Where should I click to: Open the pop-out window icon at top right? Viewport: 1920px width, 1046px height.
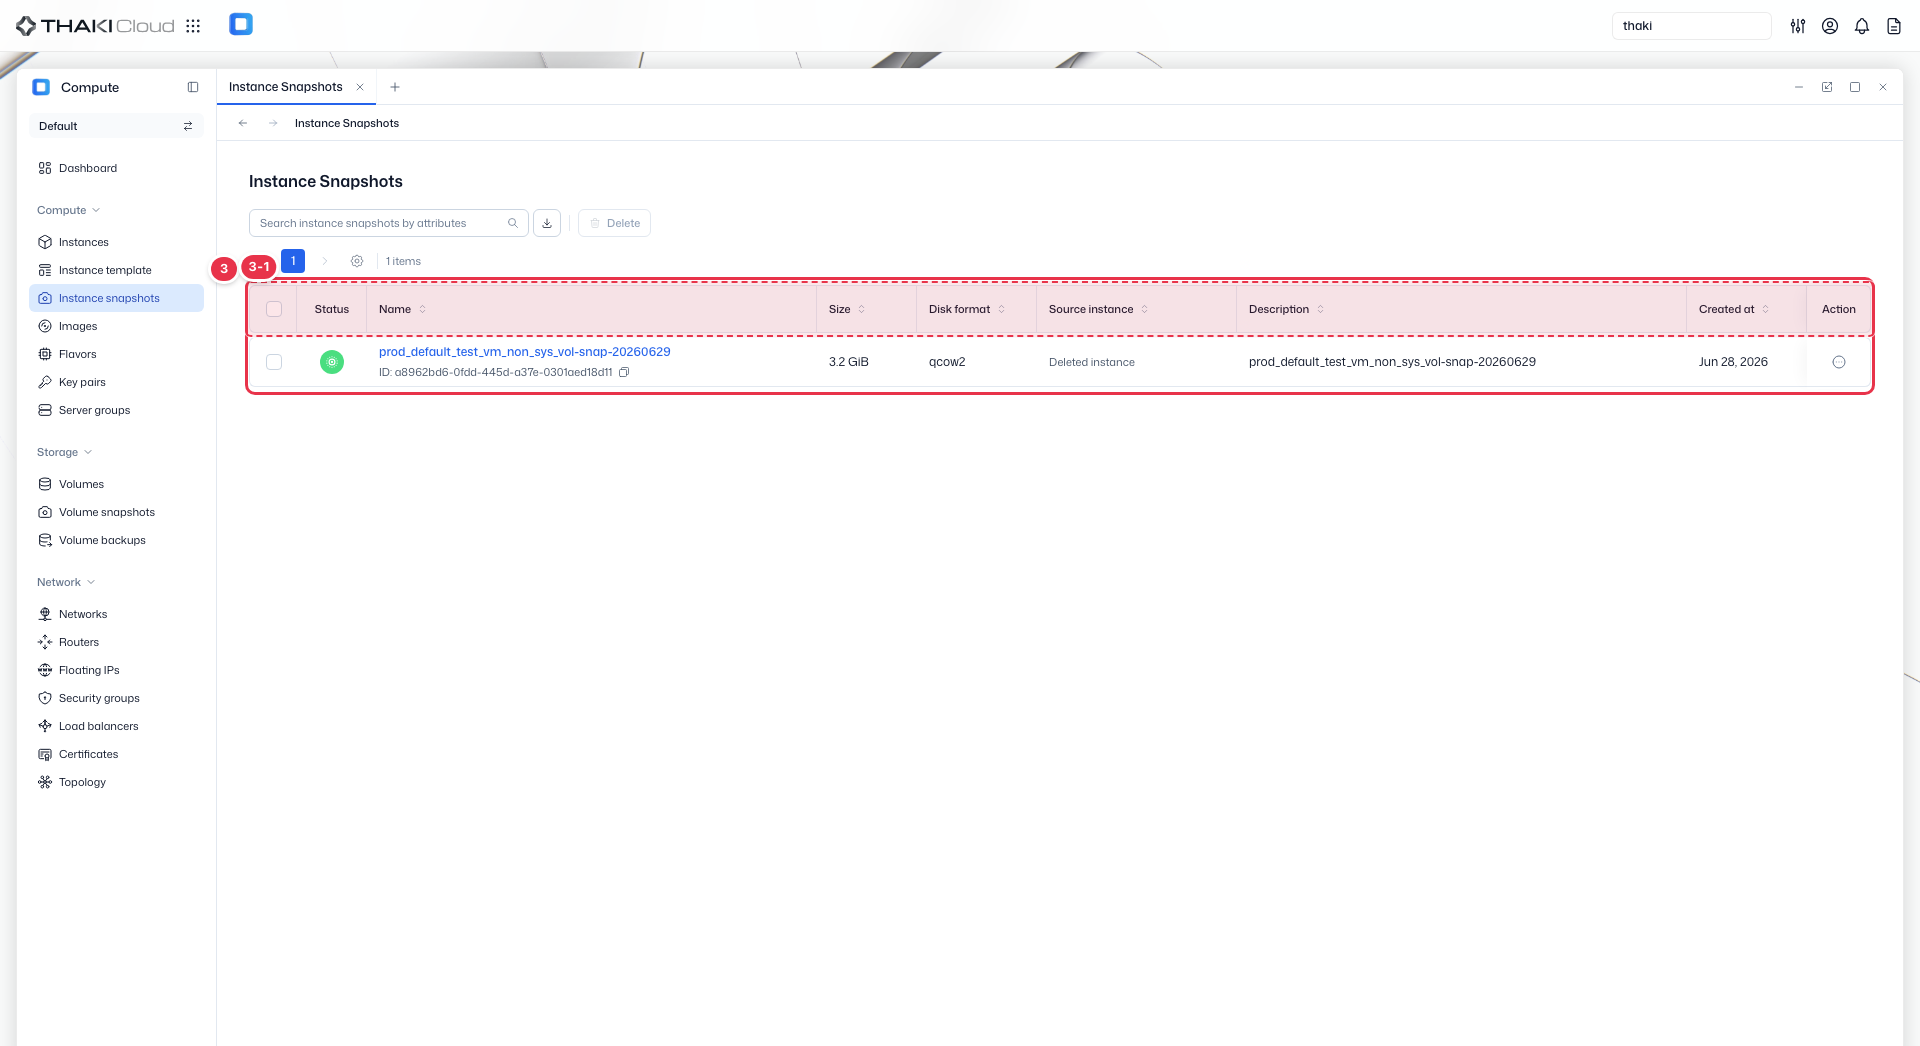pos(1827,87)
